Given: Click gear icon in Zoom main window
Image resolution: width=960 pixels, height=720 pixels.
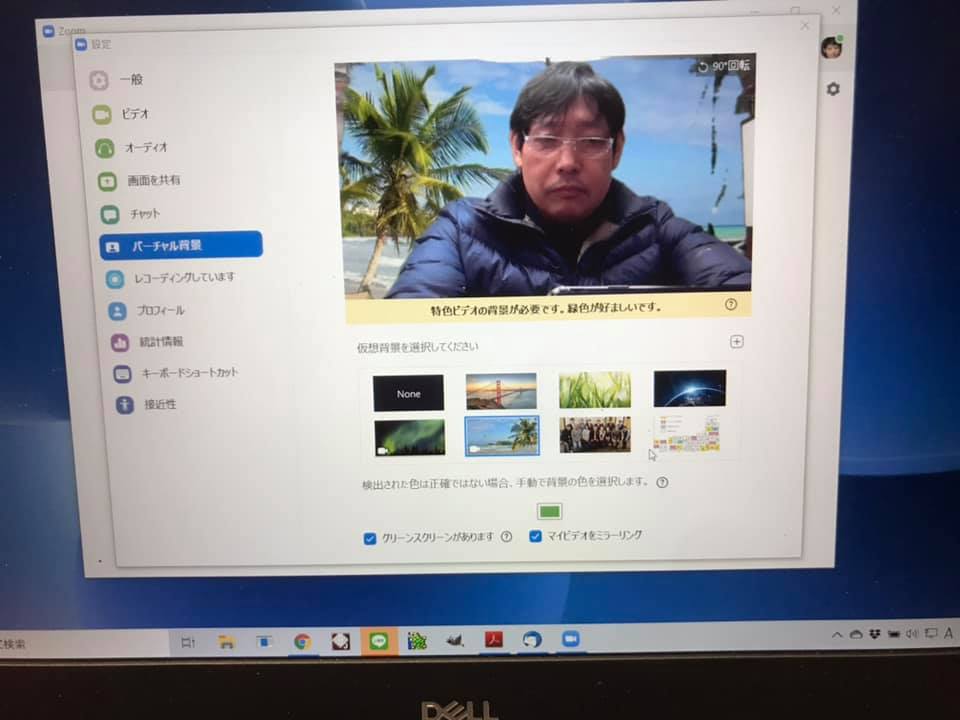Looking at the screenshot, I should (833, 89).
